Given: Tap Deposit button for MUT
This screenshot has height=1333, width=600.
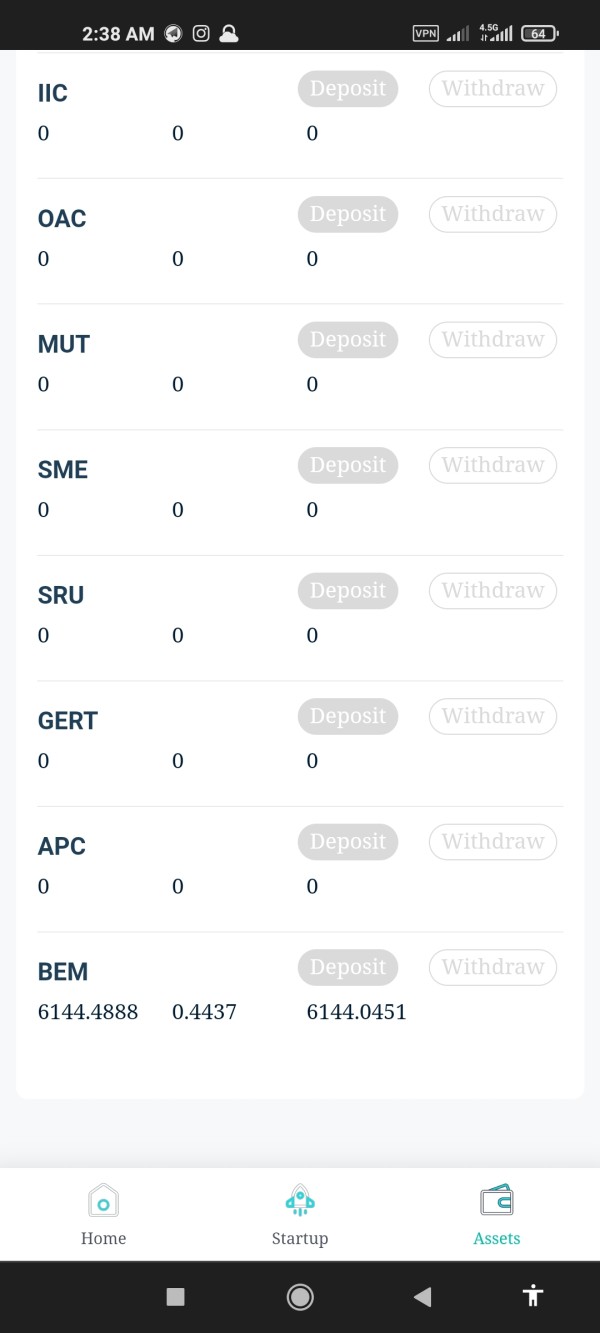Looking at the screenshot, I should tap(348, 339).
